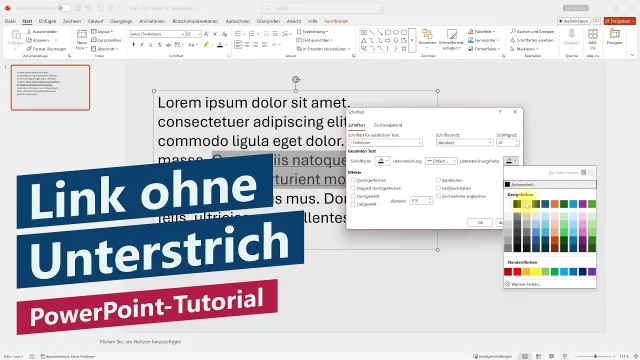
Task: Click the save icon in title bar
Action: [78, 8]
